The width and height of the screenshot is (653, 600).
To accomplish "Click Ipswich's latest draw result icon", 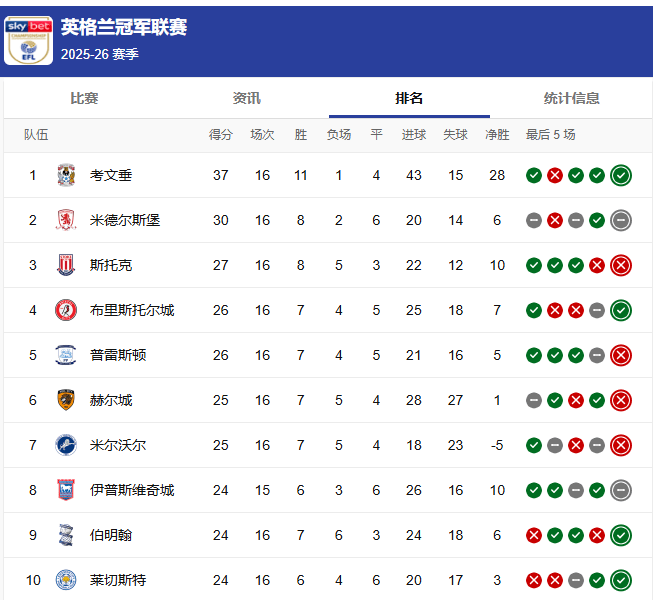I will [x=620, y=490].
